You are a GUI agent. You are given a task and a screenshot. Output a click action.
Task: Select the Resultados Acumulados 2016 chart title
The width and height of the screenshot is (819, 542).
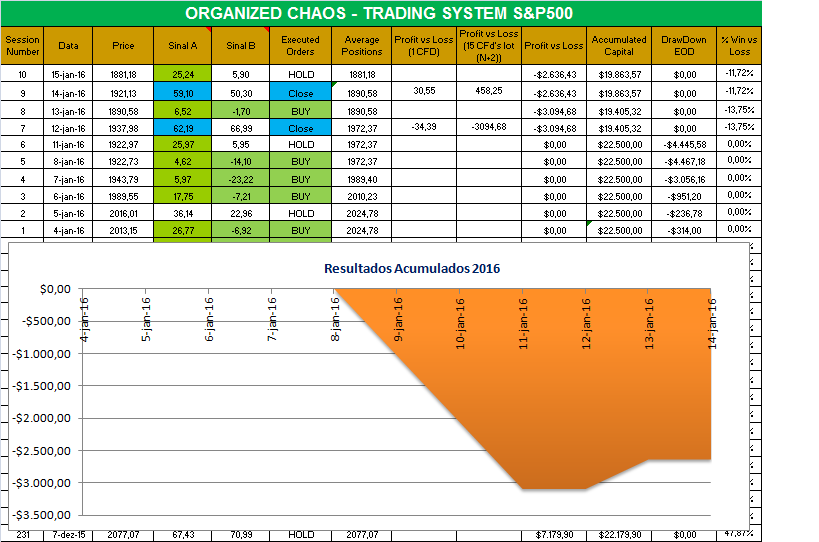click(412, 268)
